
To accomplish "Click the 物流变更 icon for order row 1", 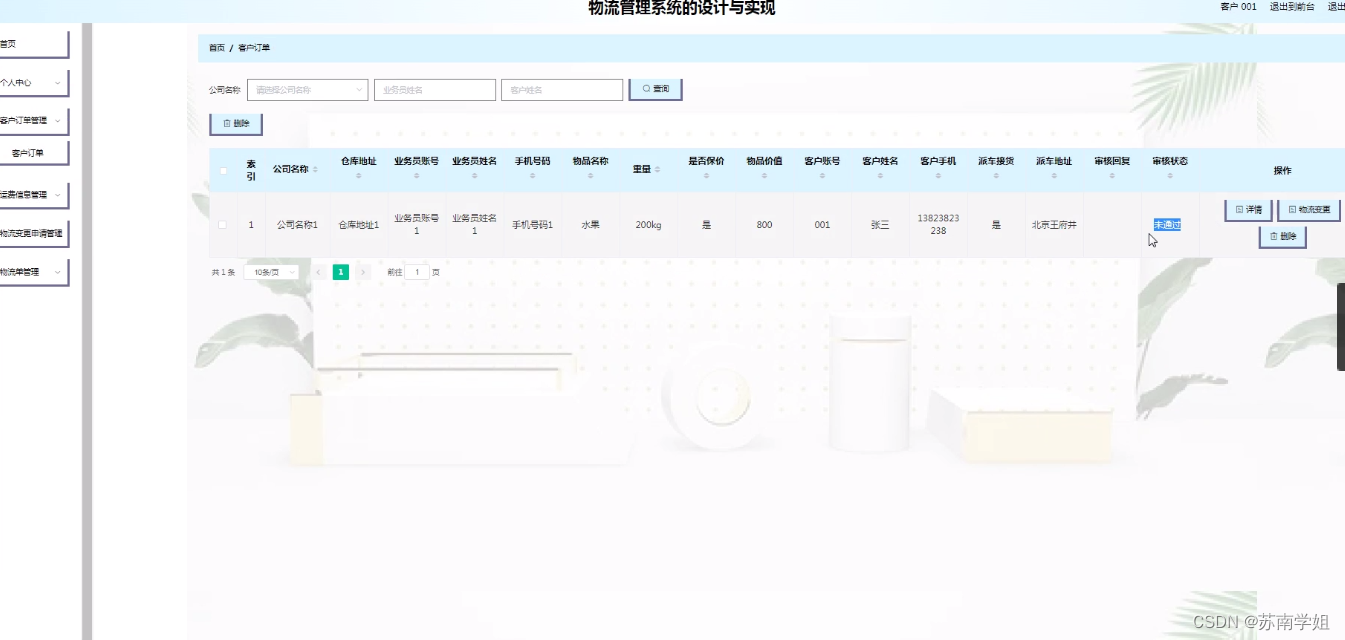I will (x=1293, y=209).
